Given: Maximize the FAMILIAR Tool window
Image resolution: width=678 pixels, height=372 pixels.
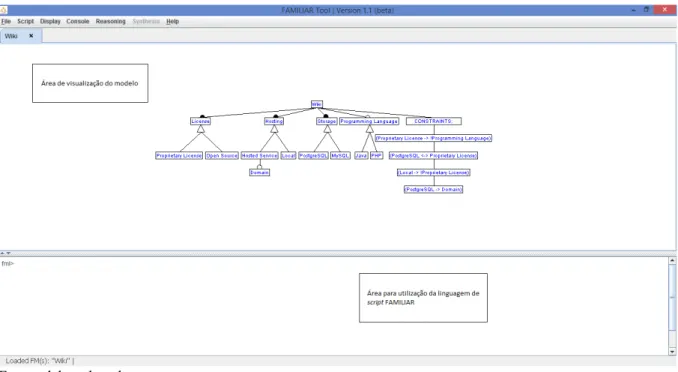Looking at the screenshot, I should coord(646,10).
